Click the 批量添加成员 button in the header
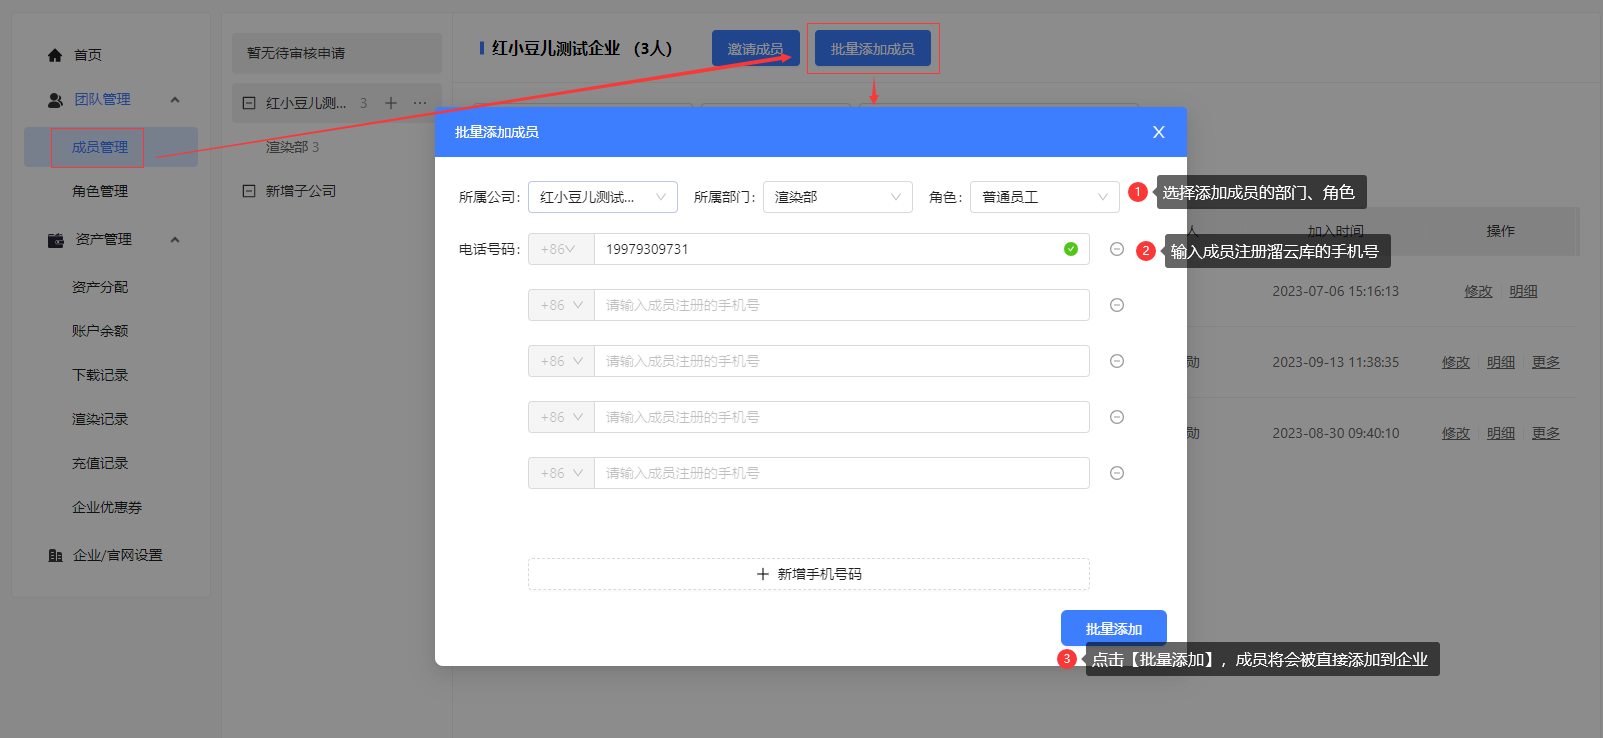This screenshot has height=738, width=1603. pyautogui.click(x=873, y=49)
